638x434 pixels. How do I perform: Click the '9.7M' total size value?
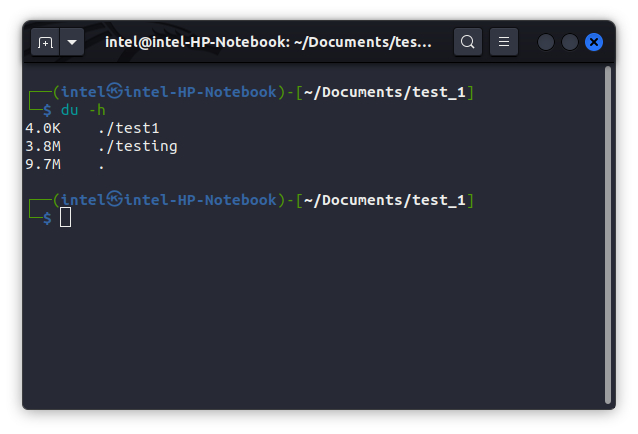(x=42, y=164)
